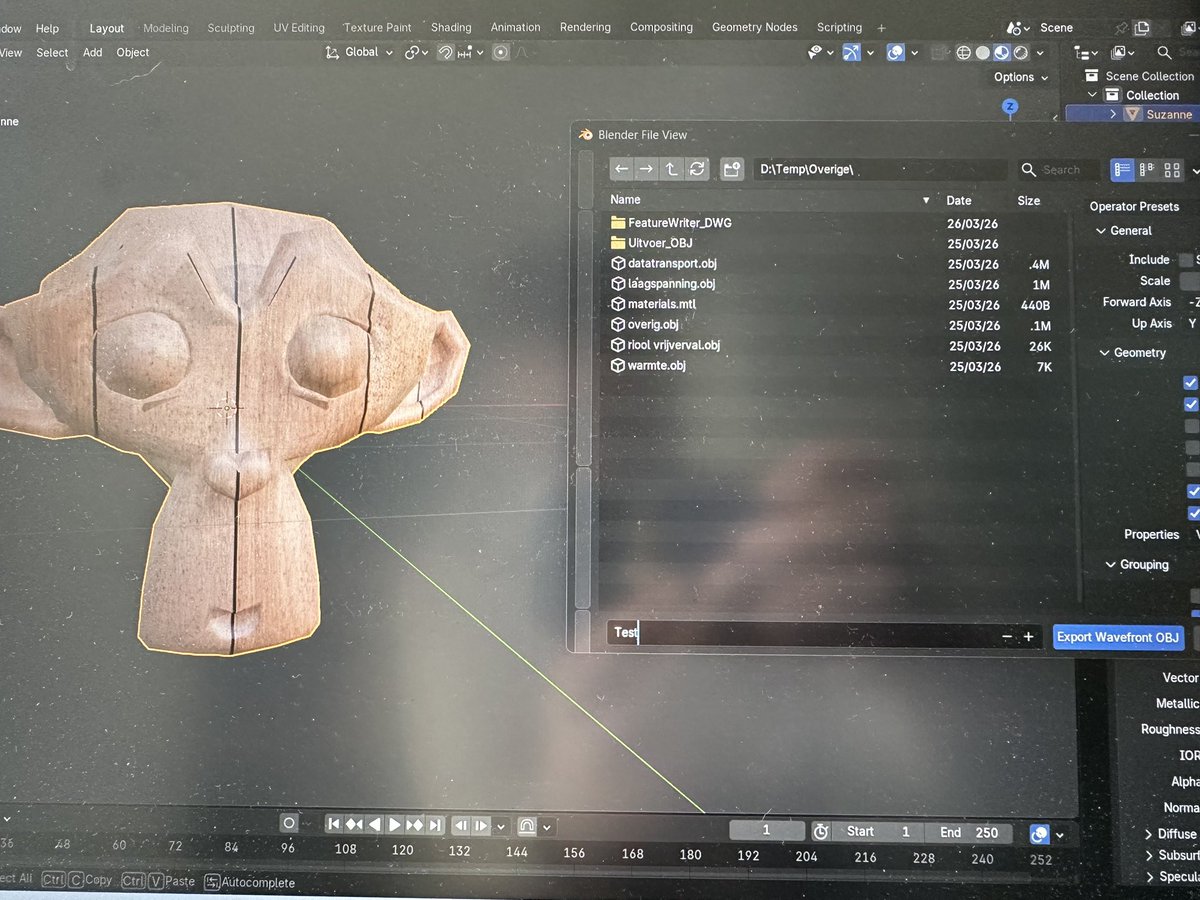
Task: Toggle auto keying record button
Action: [289, 824]
